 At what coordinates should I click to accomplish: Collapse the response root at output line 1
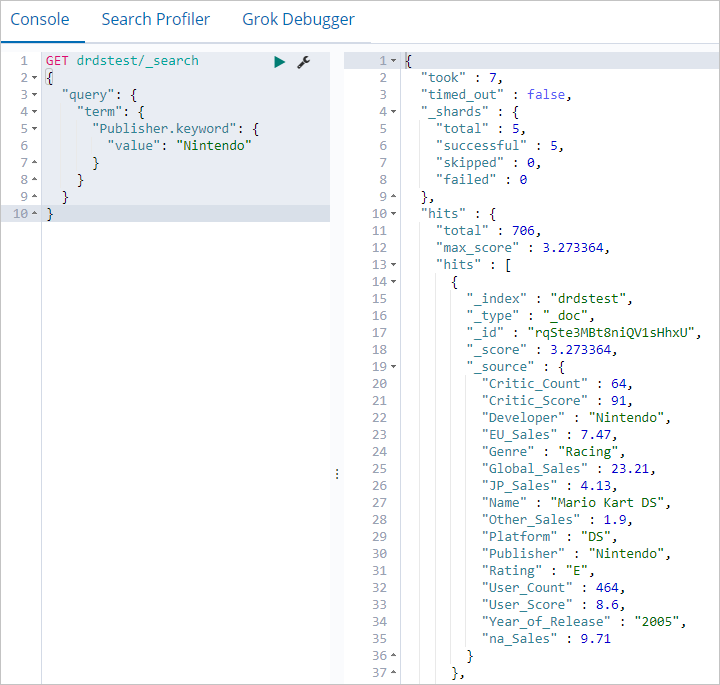(x=394, y=61)
